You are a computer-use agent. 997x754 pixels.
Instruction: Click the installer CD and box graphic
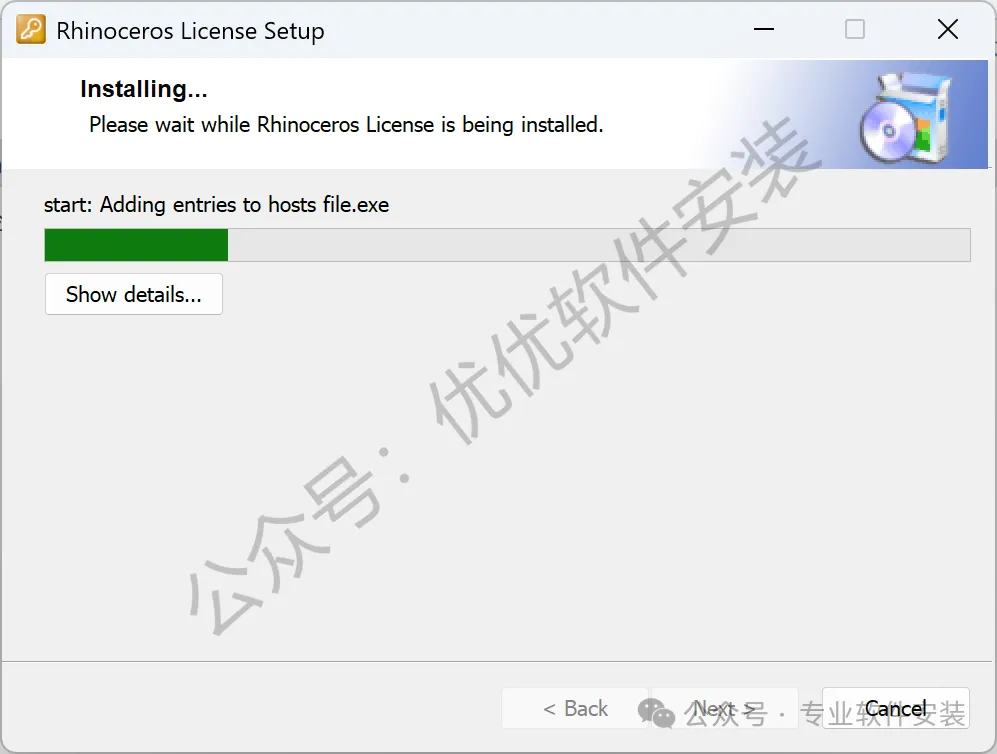905,117
